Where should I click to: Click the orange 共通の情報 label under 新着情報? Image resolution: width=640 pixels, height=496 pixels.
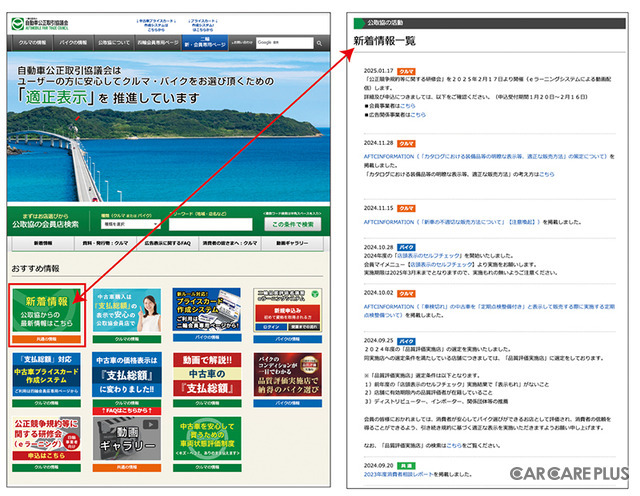coord(47,339)
